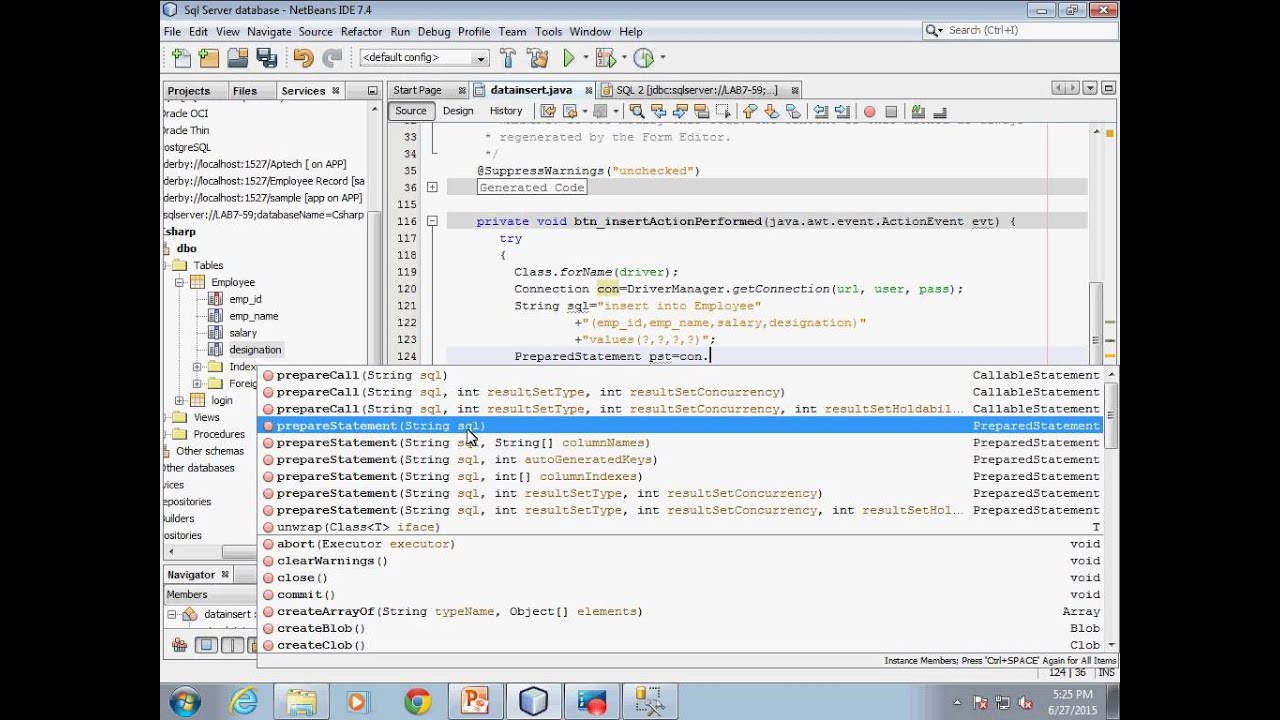1280x720 pixels.
Task: Click the New File toolbar icon
Action: coord(181,58)
